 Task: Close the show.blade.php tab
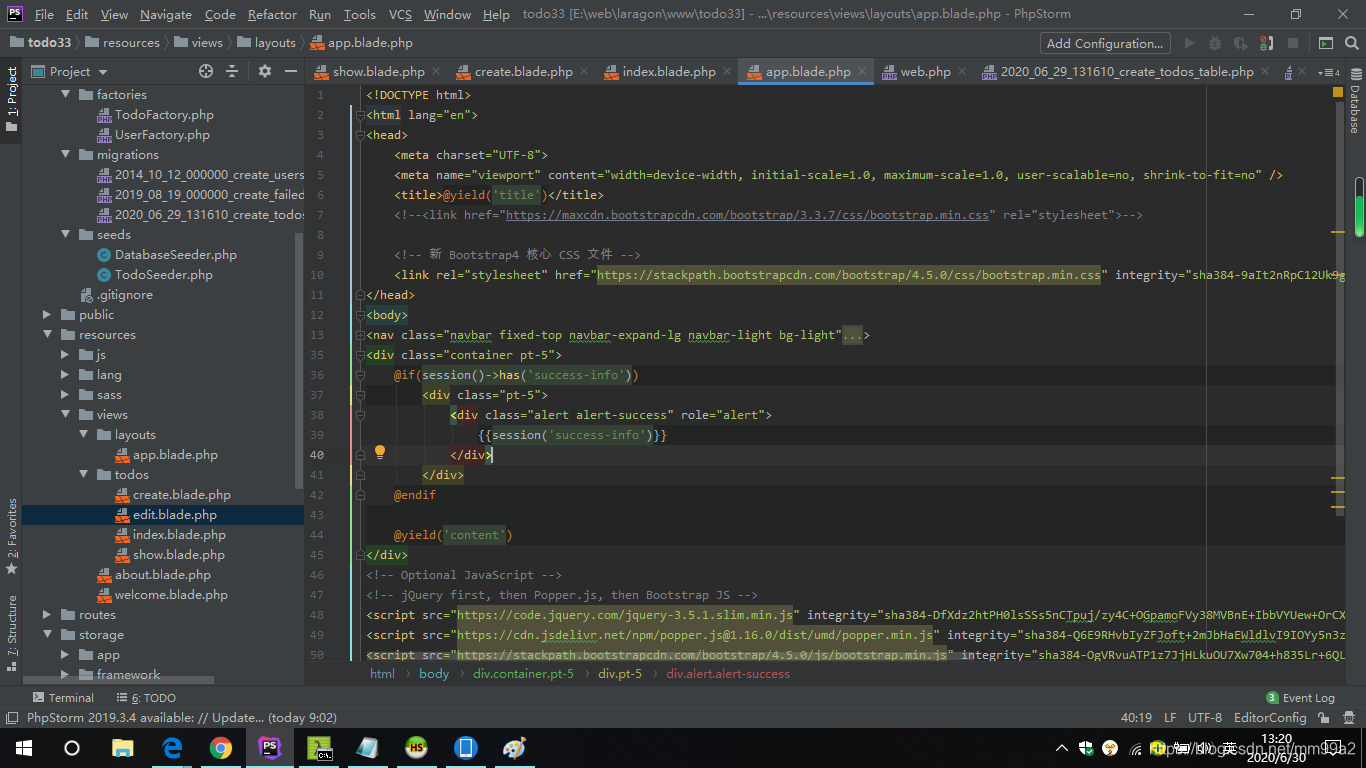point(435,72)
